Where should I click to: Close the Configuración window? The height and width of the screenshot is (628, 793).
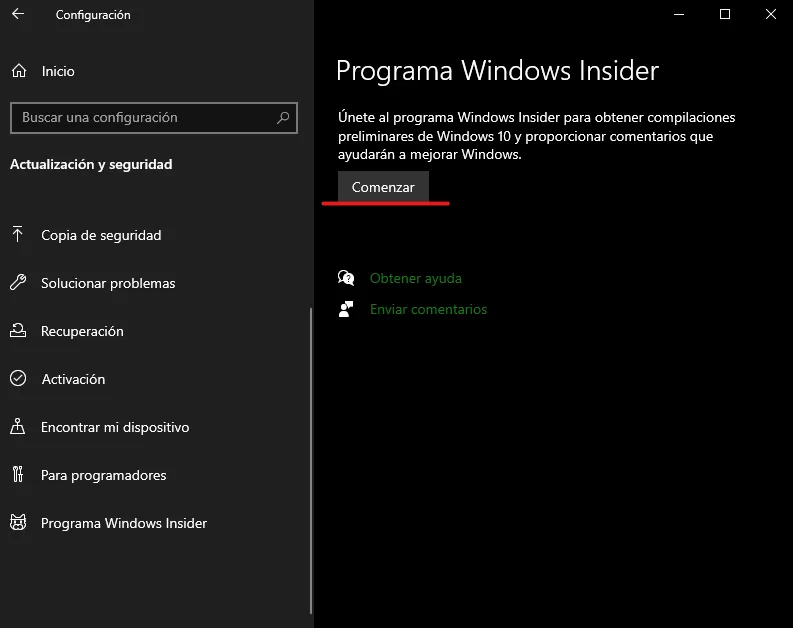770,14
